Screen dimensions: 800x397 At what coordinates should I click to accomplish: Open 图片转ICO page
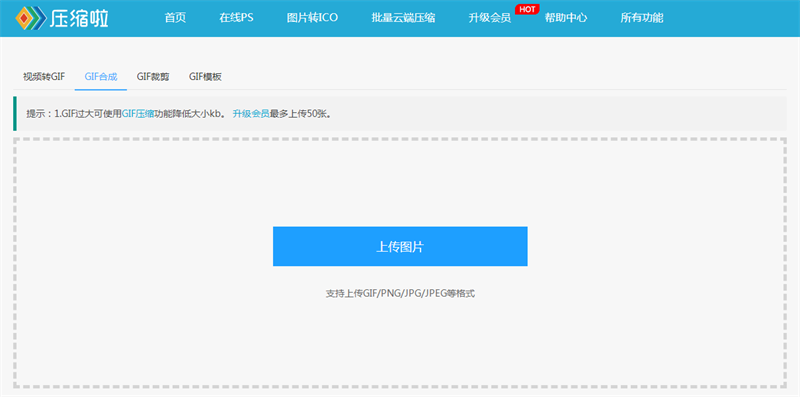(312, 18)
